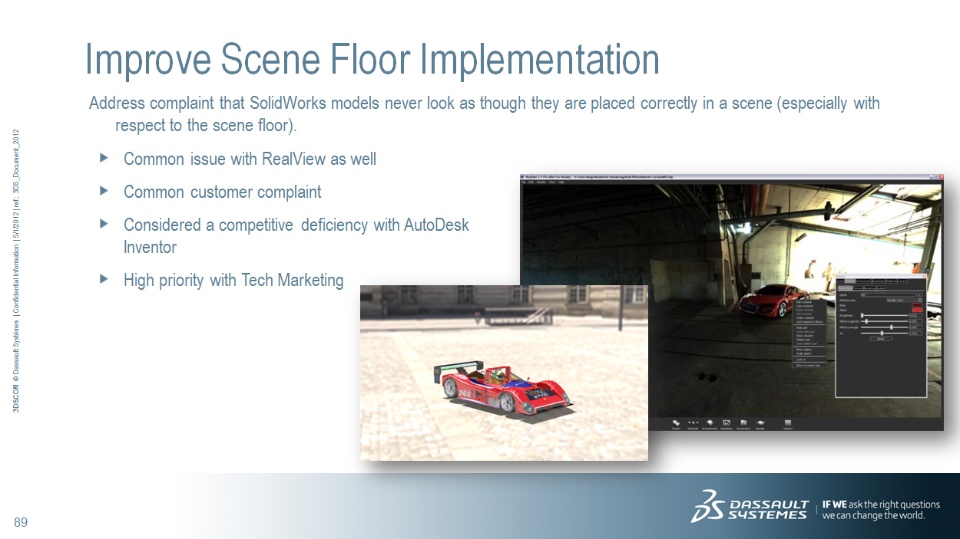Open the Material type dropdown in the material panel
This screenshot has width=960, height=539.
[905, 300]
